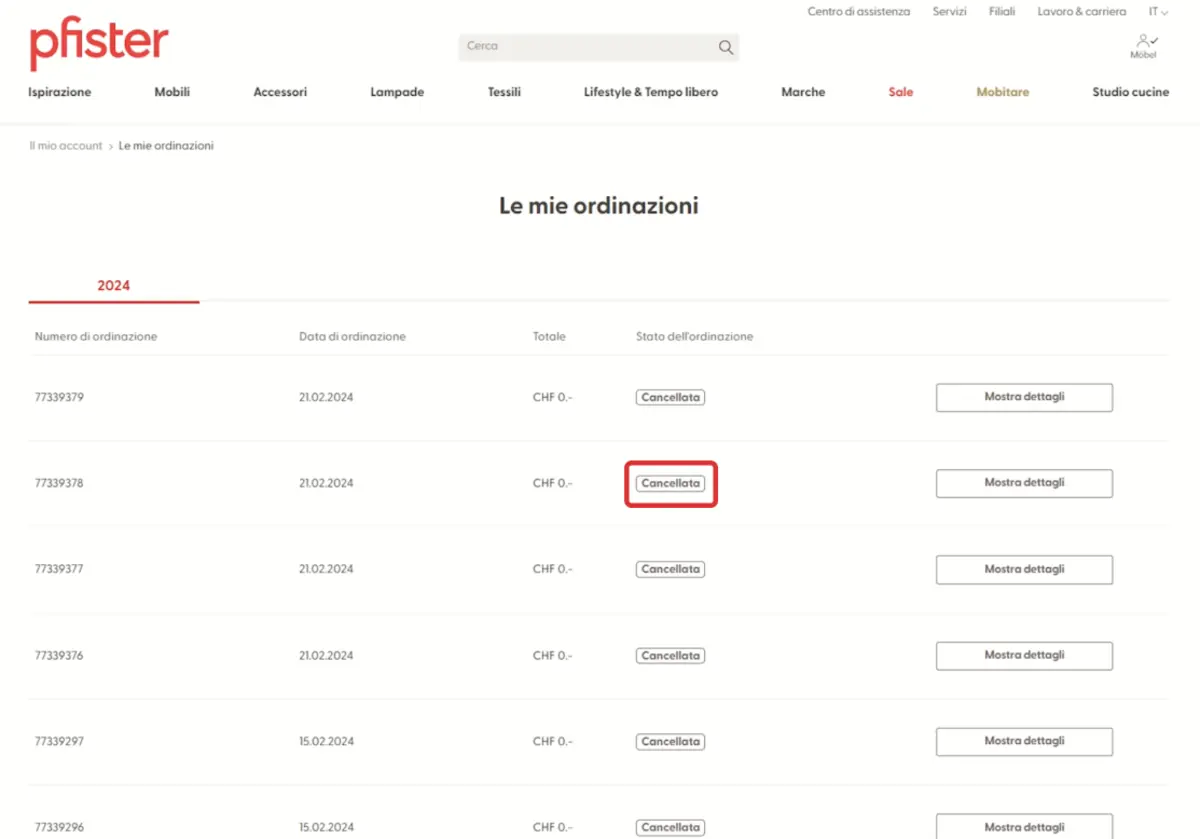Show details for order 77339297
This screenshot has width=1200, height=839.
[1024, 742]
